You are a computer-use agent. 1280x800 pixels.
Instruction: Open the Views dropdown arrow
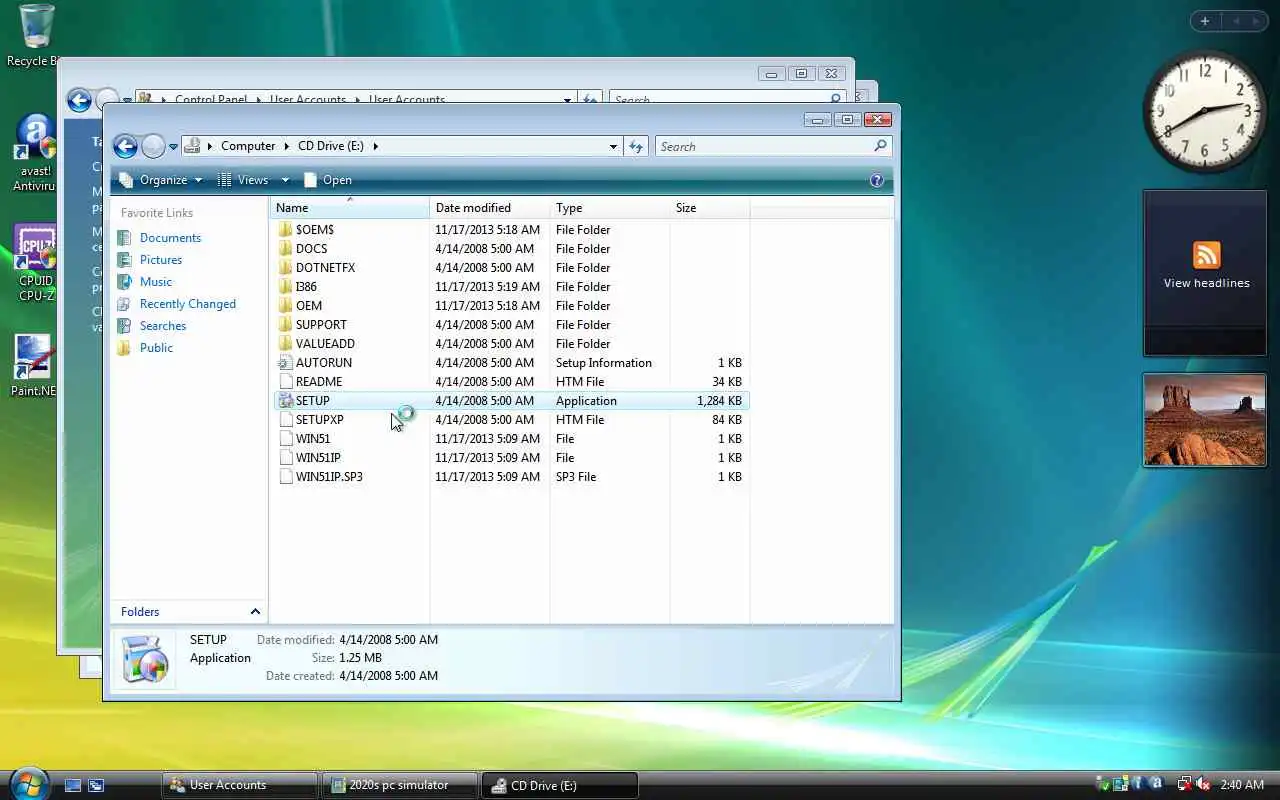[285, 180]
